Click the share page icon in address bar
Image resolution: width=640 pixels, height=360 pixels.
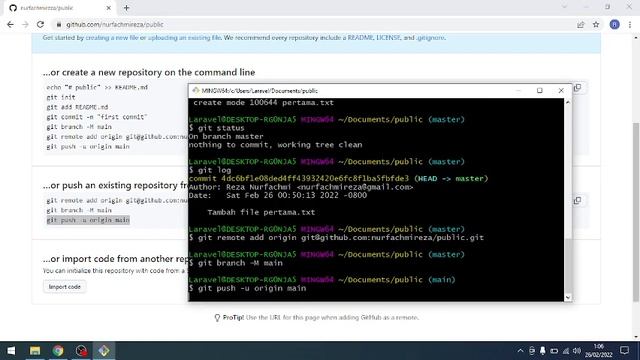pos(580,24)
